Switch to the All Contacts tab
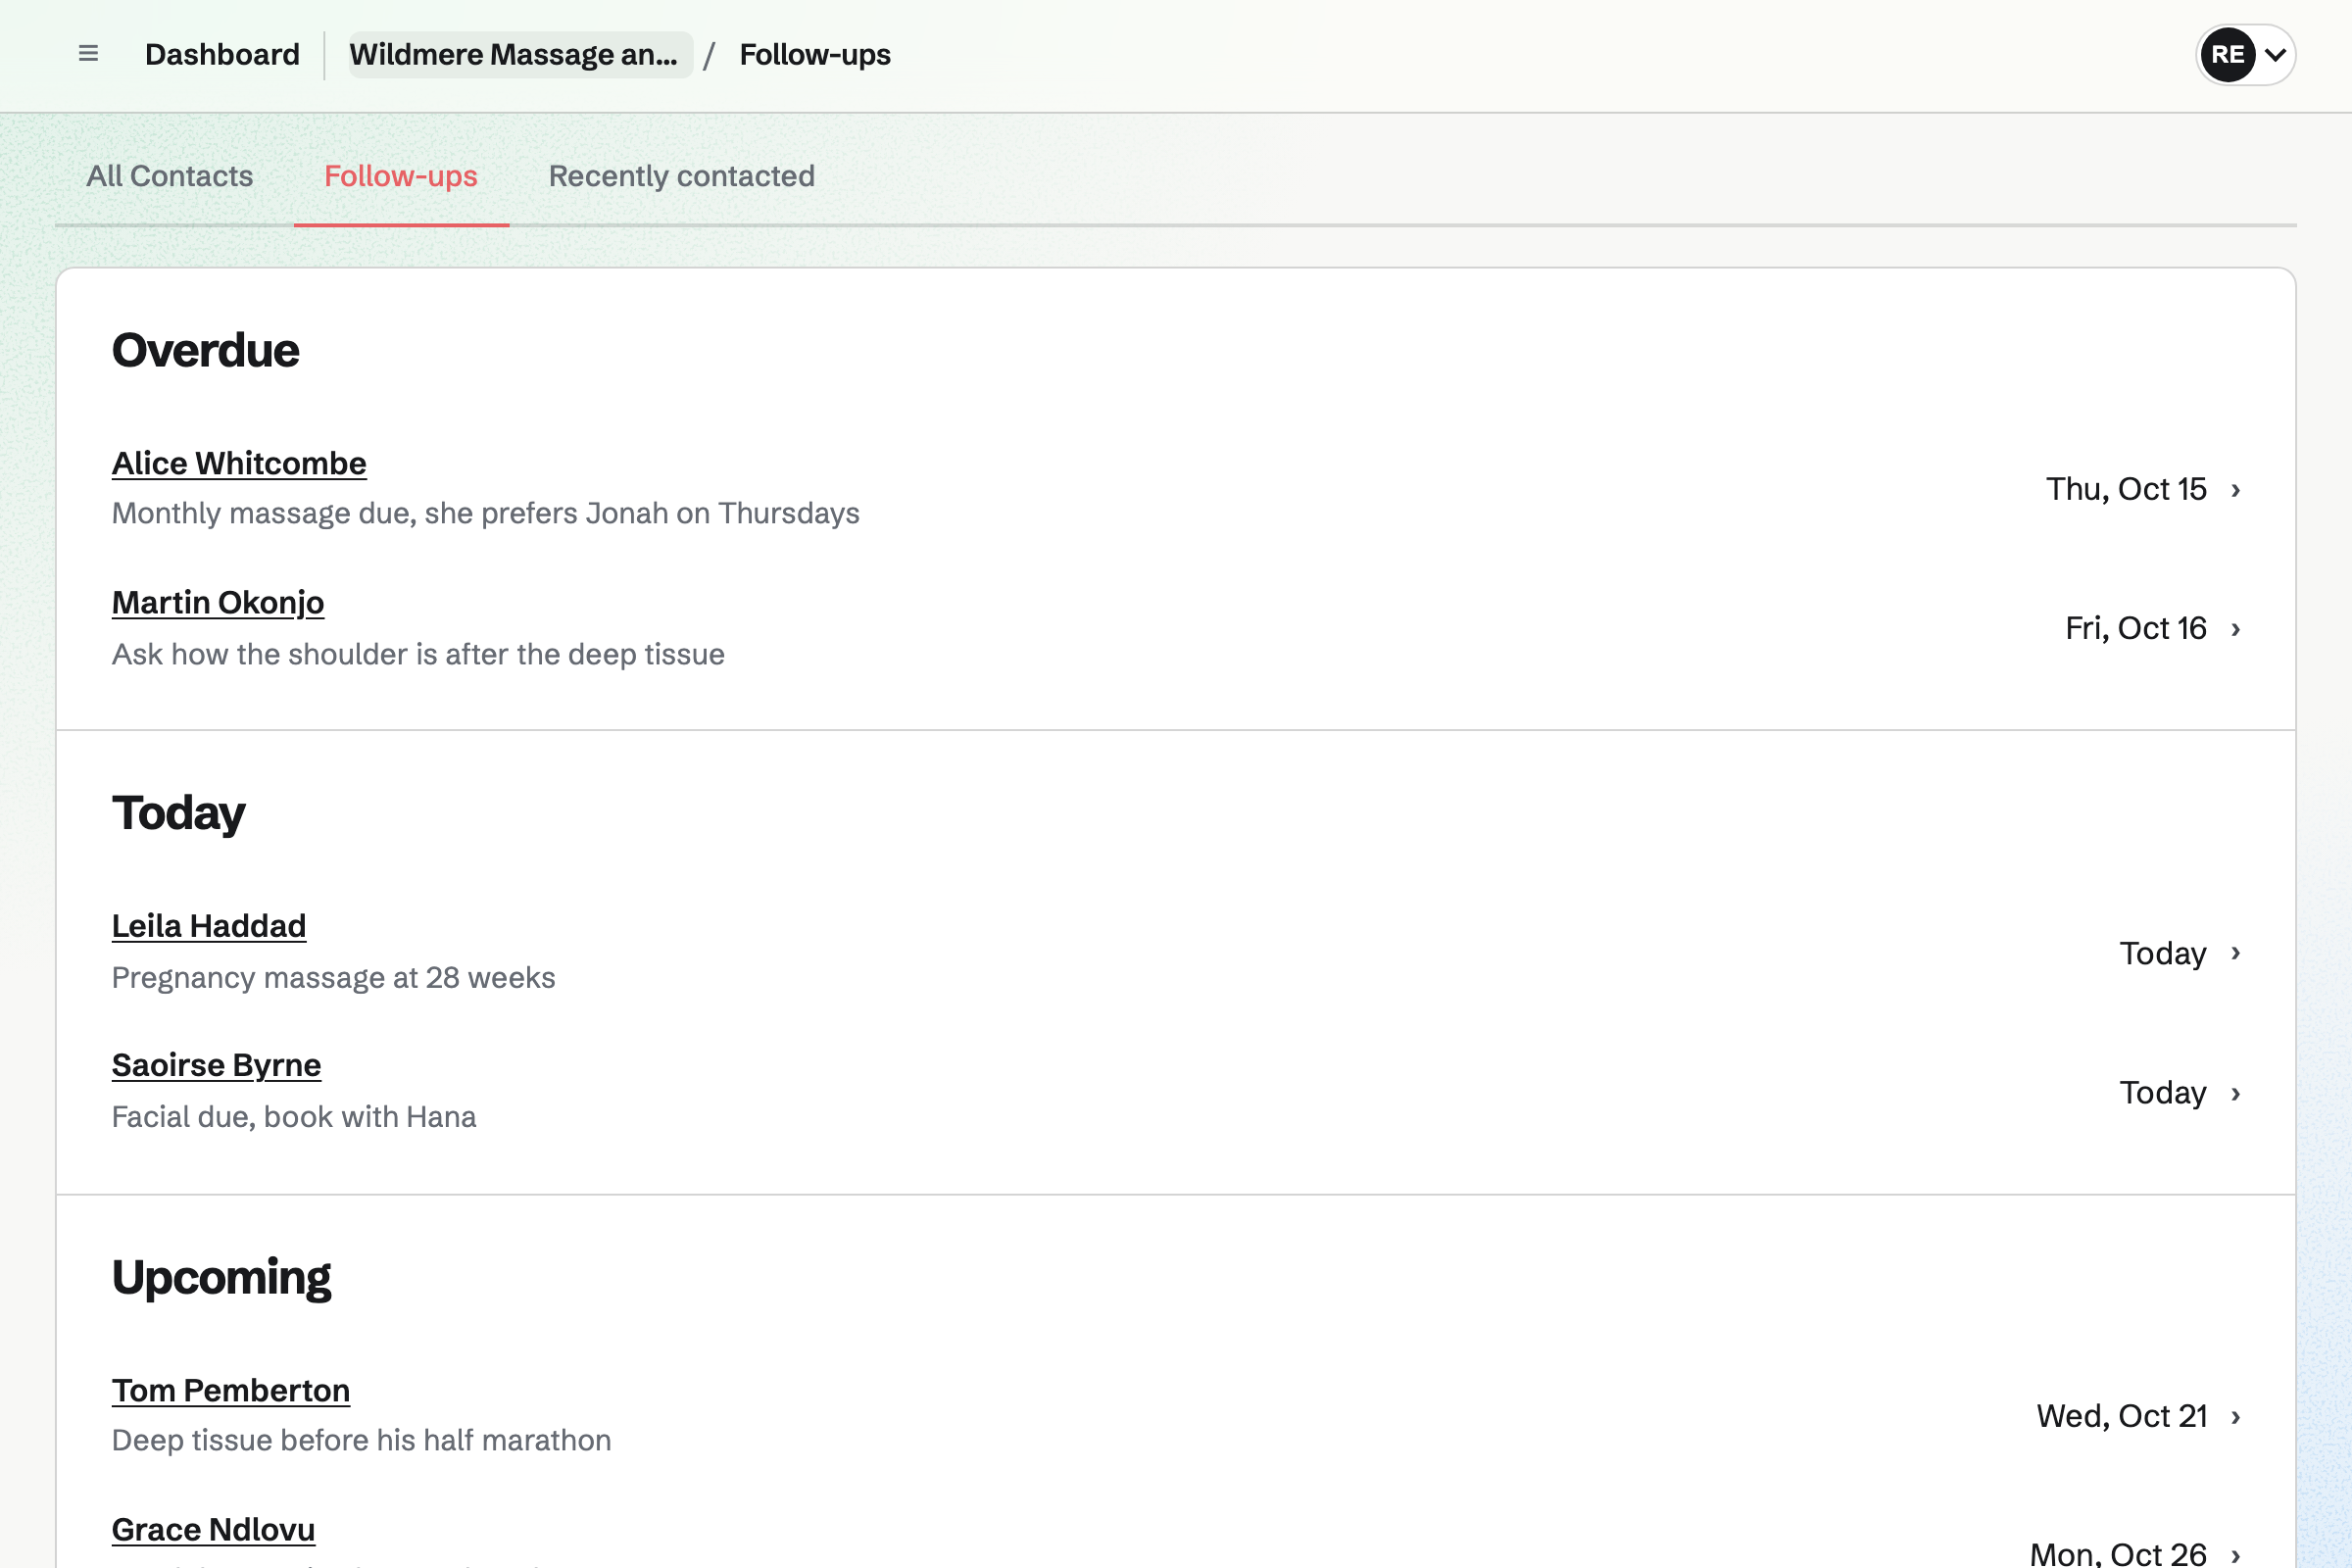The width and height of the screenshot is (2352, 1568). tap(170, 176)
